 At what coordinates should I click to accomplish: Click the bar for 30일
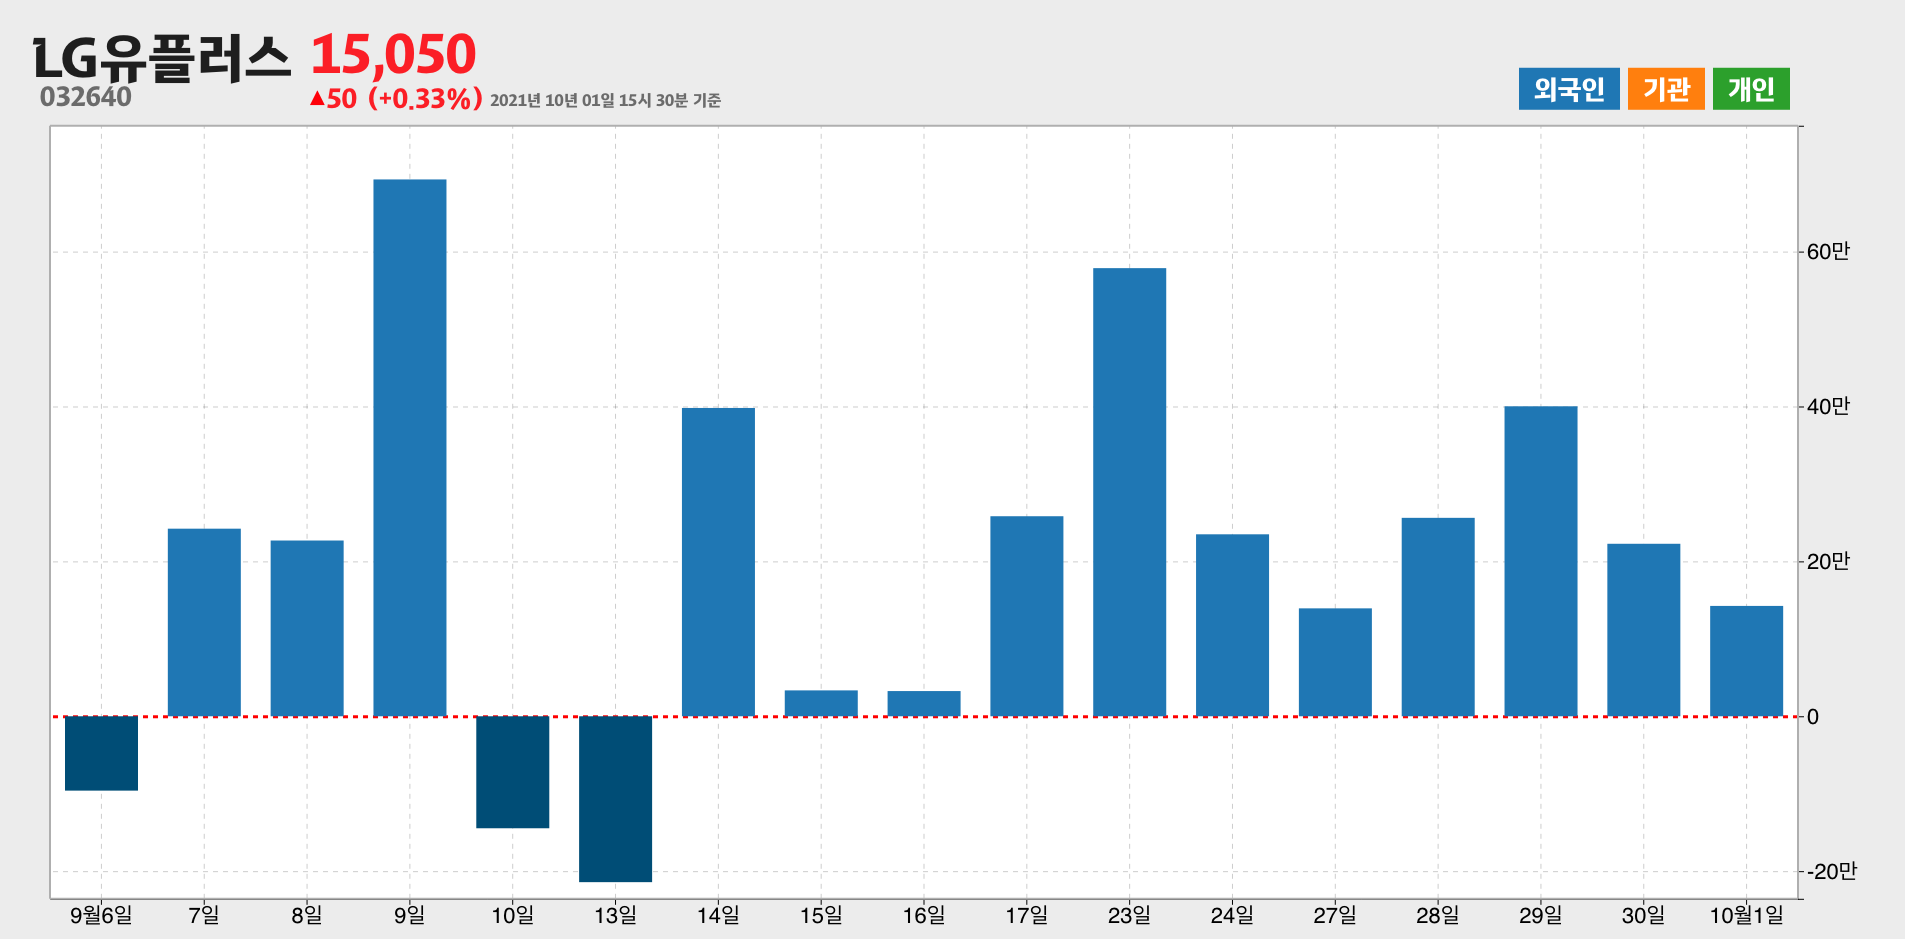point(1643,630)
